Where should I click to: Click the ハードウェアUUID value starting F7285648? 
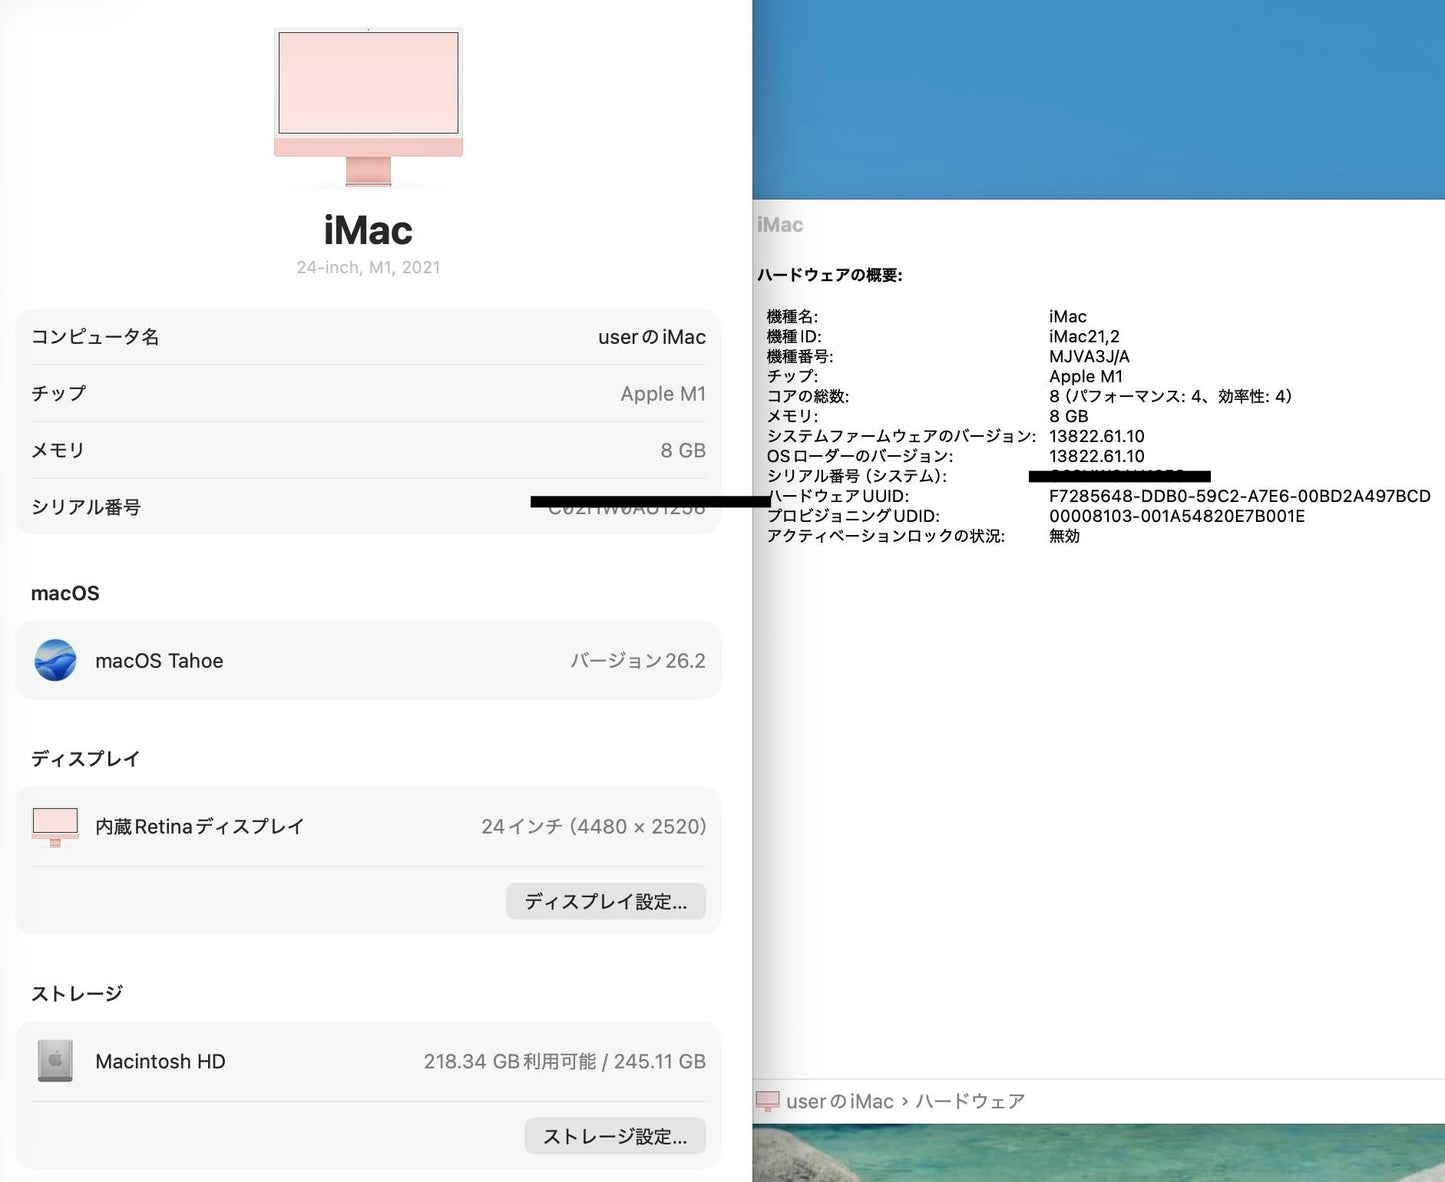1240,497
